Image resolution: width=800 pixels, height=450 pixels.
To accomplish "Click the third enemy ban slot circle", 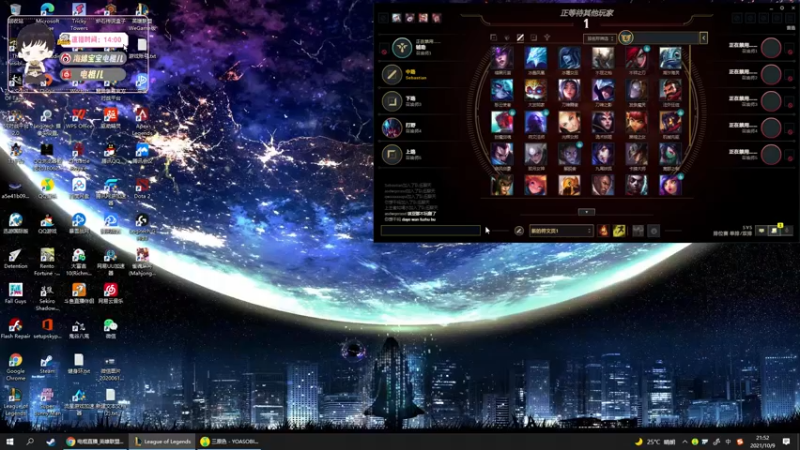I will 771,101.
